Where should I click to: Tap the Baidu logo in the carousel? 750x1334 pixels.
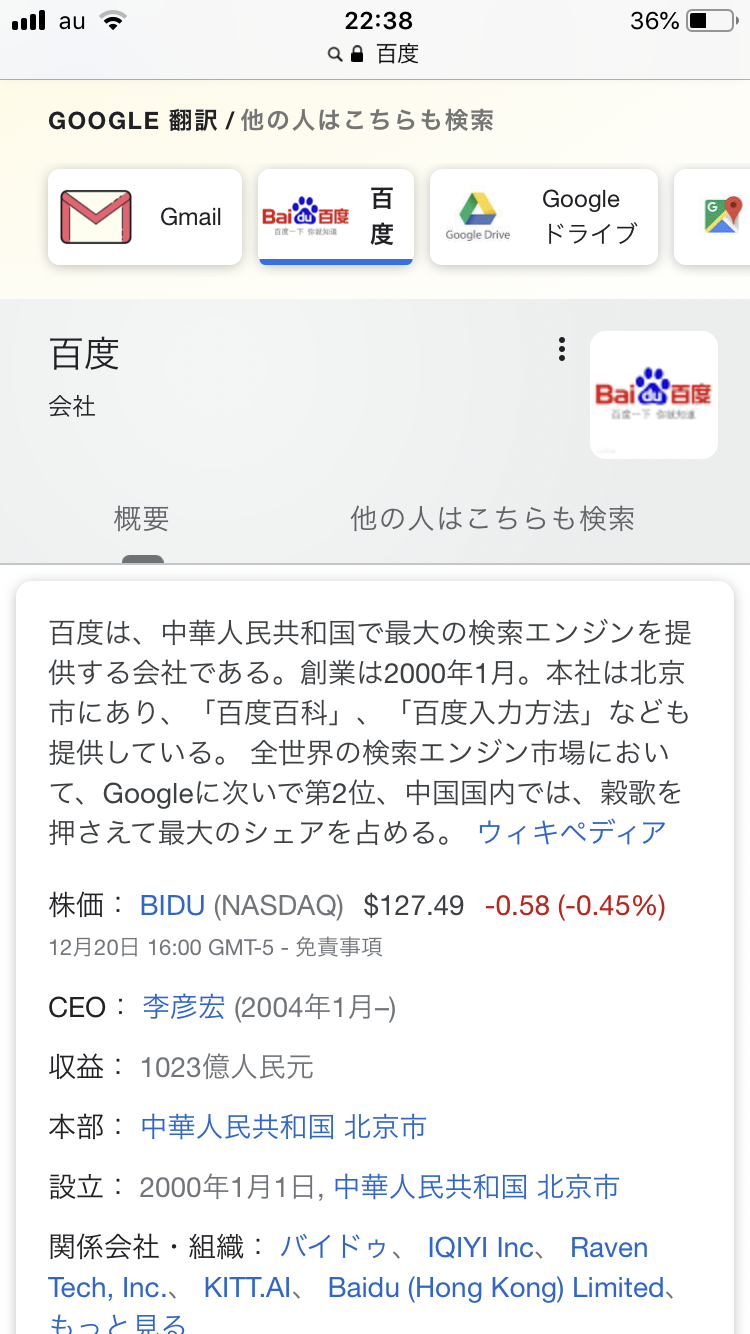pos(305,216)
